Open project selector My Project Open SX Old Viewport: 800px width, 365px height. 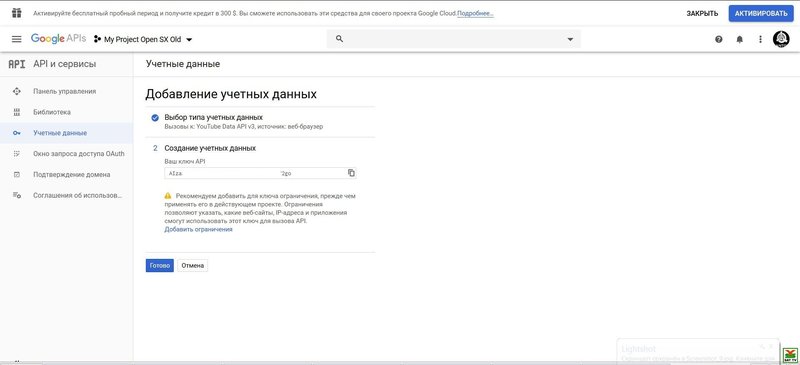pyautogui.click(x=143, y=39)
